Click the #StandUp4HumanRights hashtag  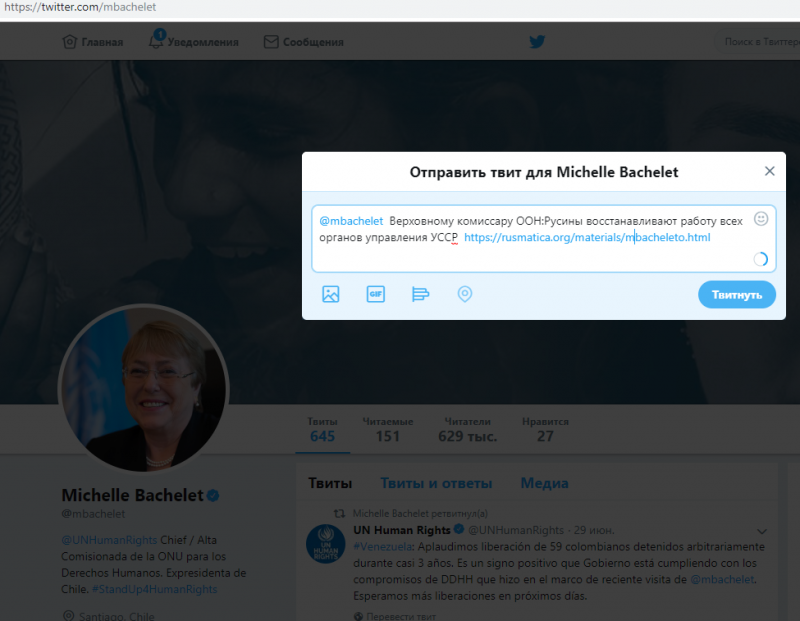(155, 589)
